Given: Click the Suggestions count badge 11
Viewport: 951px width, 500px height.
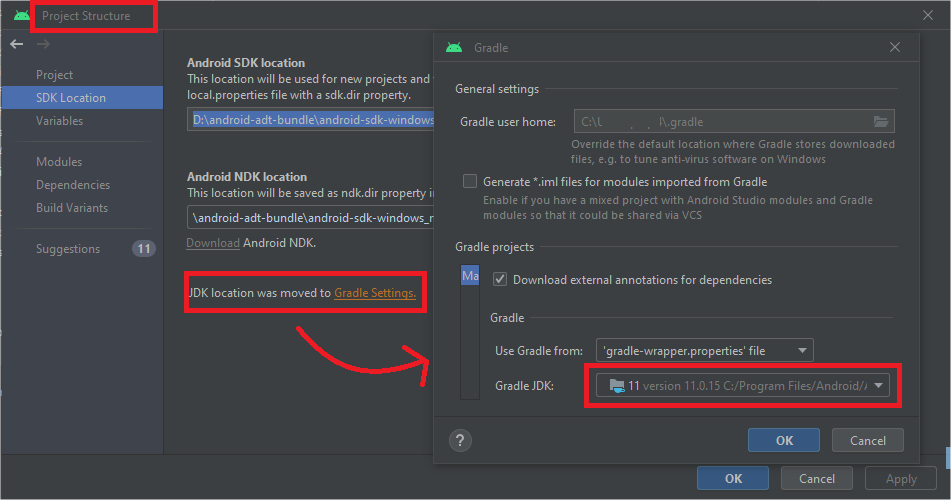Looking at the screenshot, I should pos(144,249).
